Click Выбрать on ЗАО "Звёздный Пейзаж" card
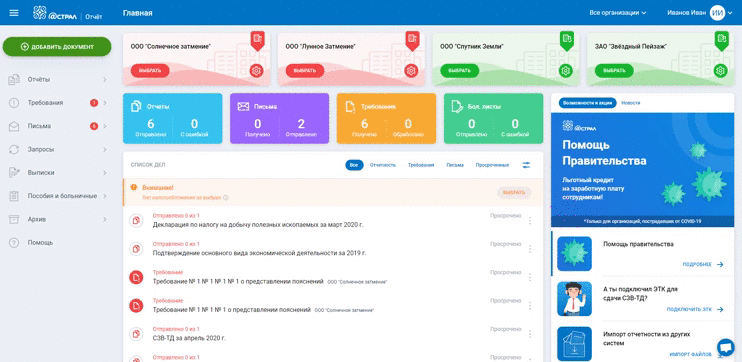 (x=614, y=71)
